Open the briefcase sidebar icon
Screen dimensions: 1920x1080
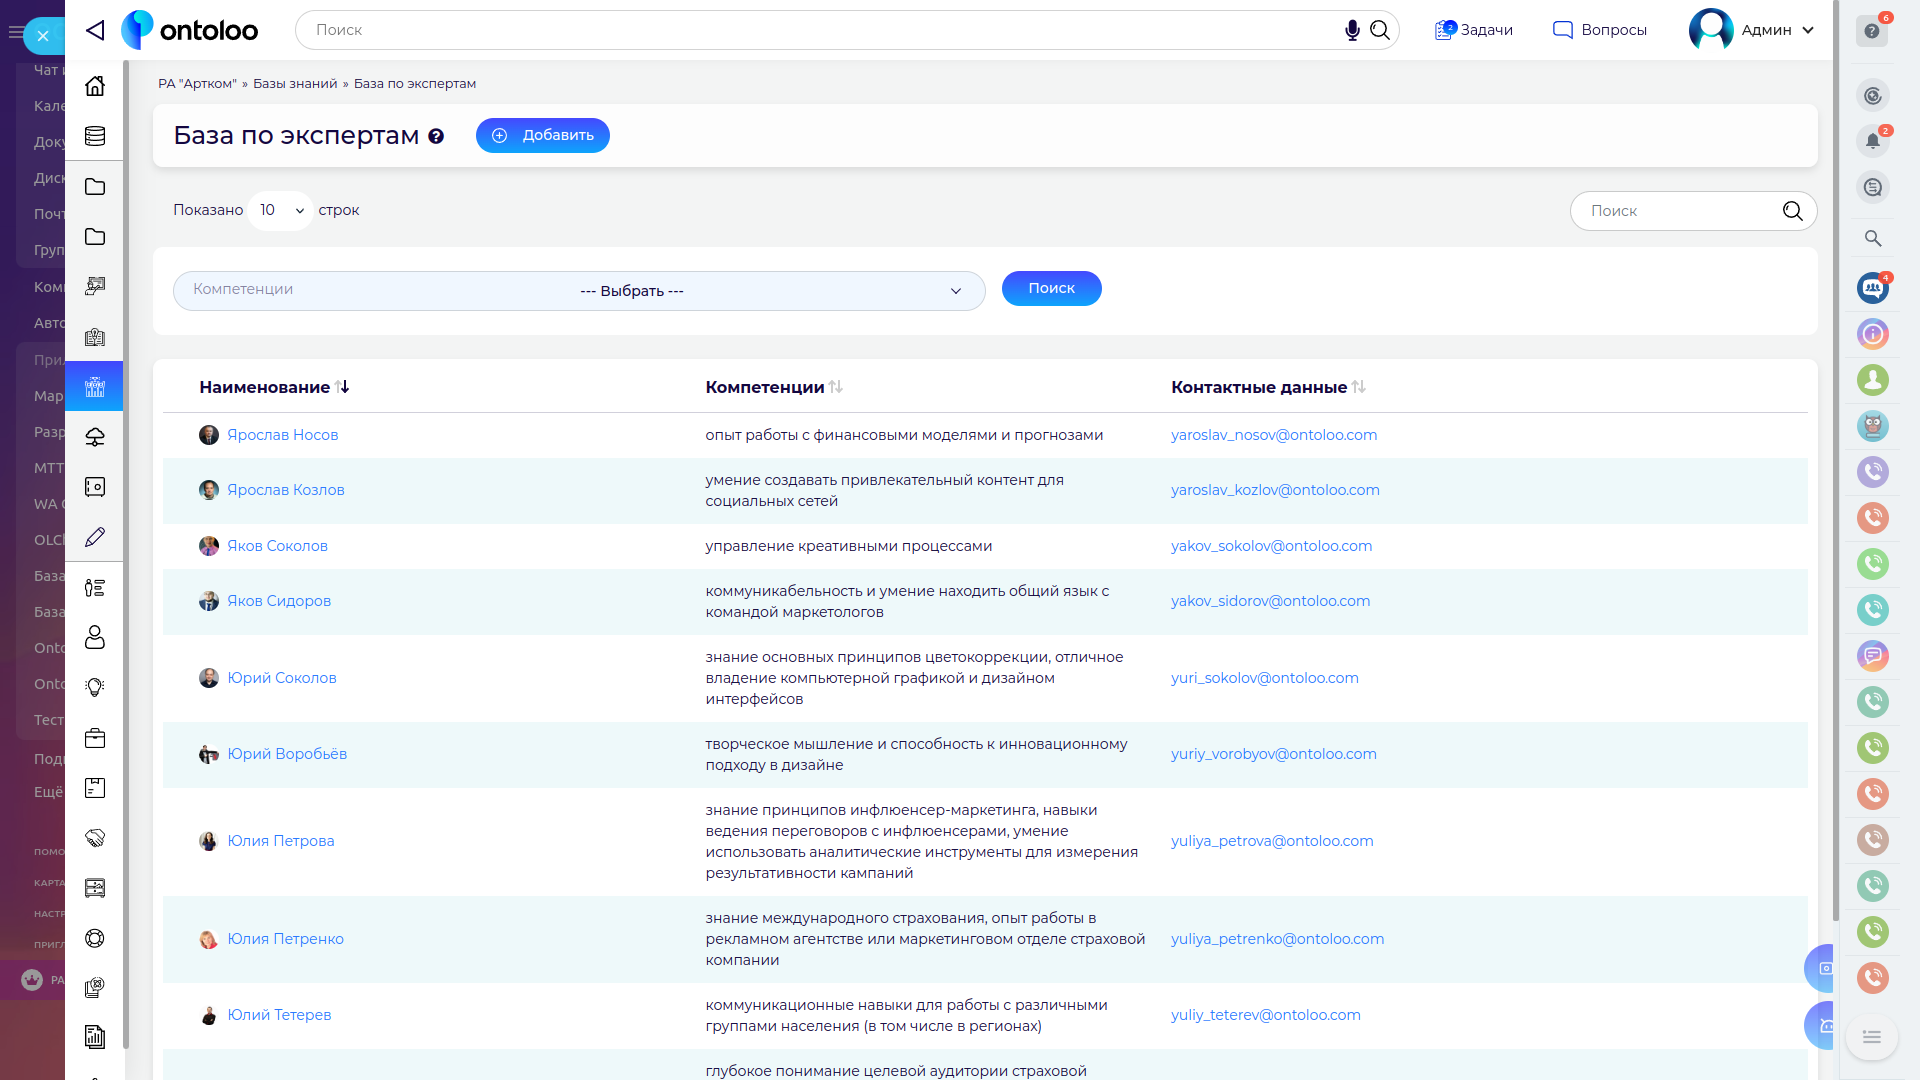point(95,738)
